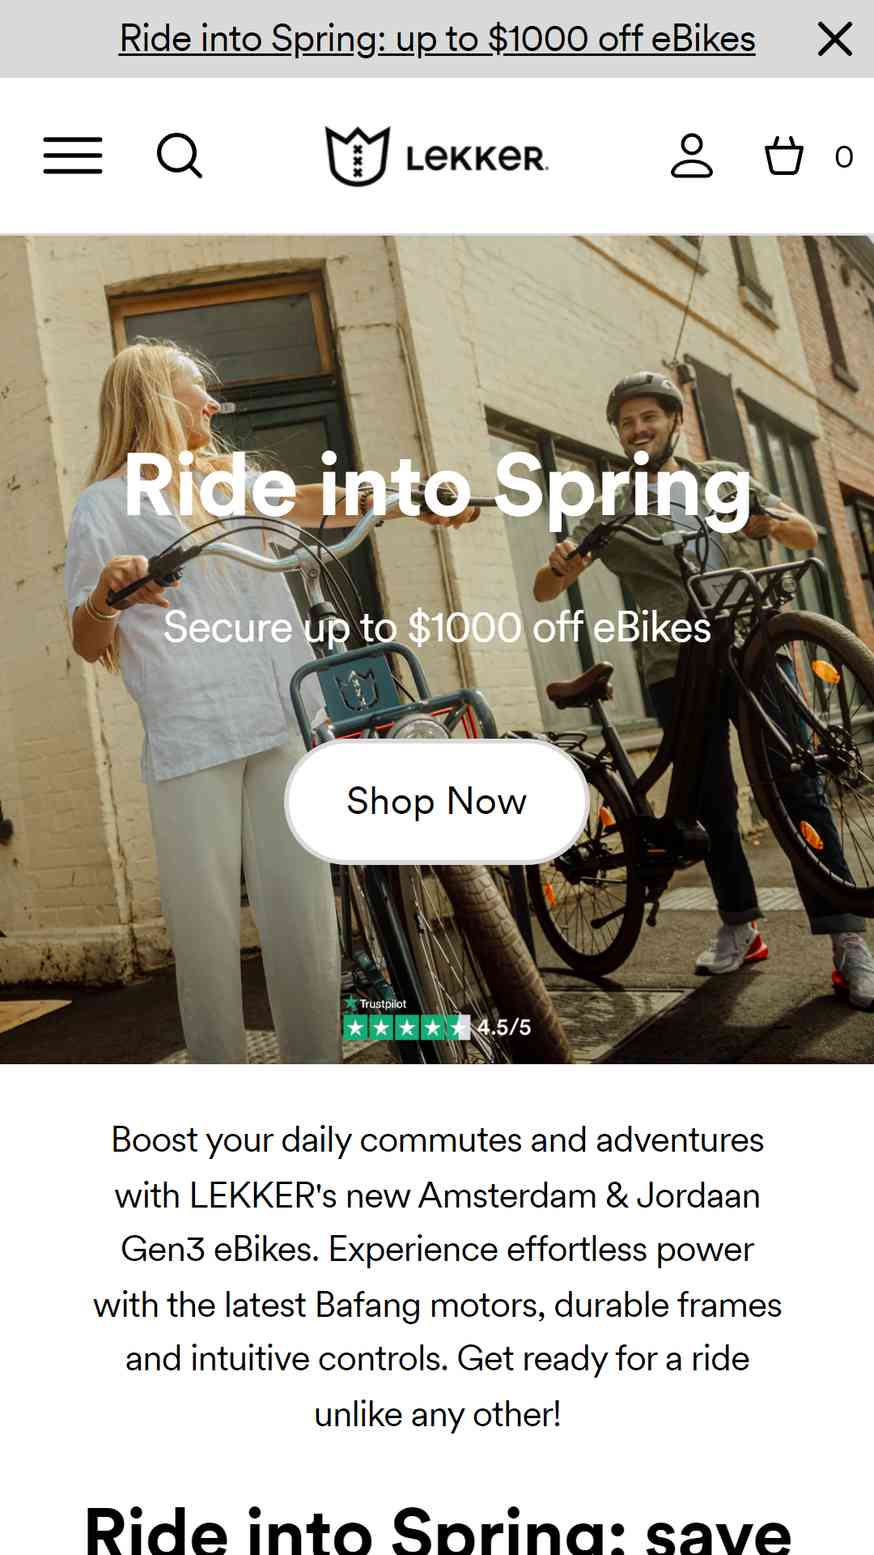Dismiss the promo banner with the X
874x1555 pixels.
pos(835,39)
